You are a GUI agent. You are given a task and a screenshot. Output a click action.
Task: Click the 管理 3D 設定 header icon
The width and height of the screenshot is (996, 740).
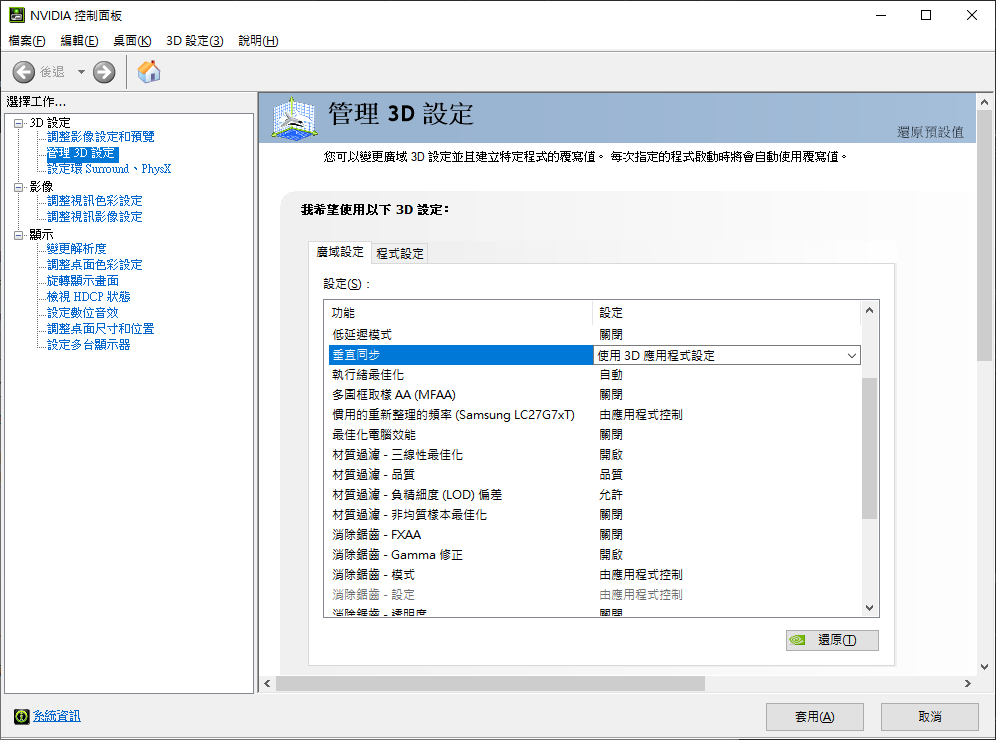coord(293,118)
